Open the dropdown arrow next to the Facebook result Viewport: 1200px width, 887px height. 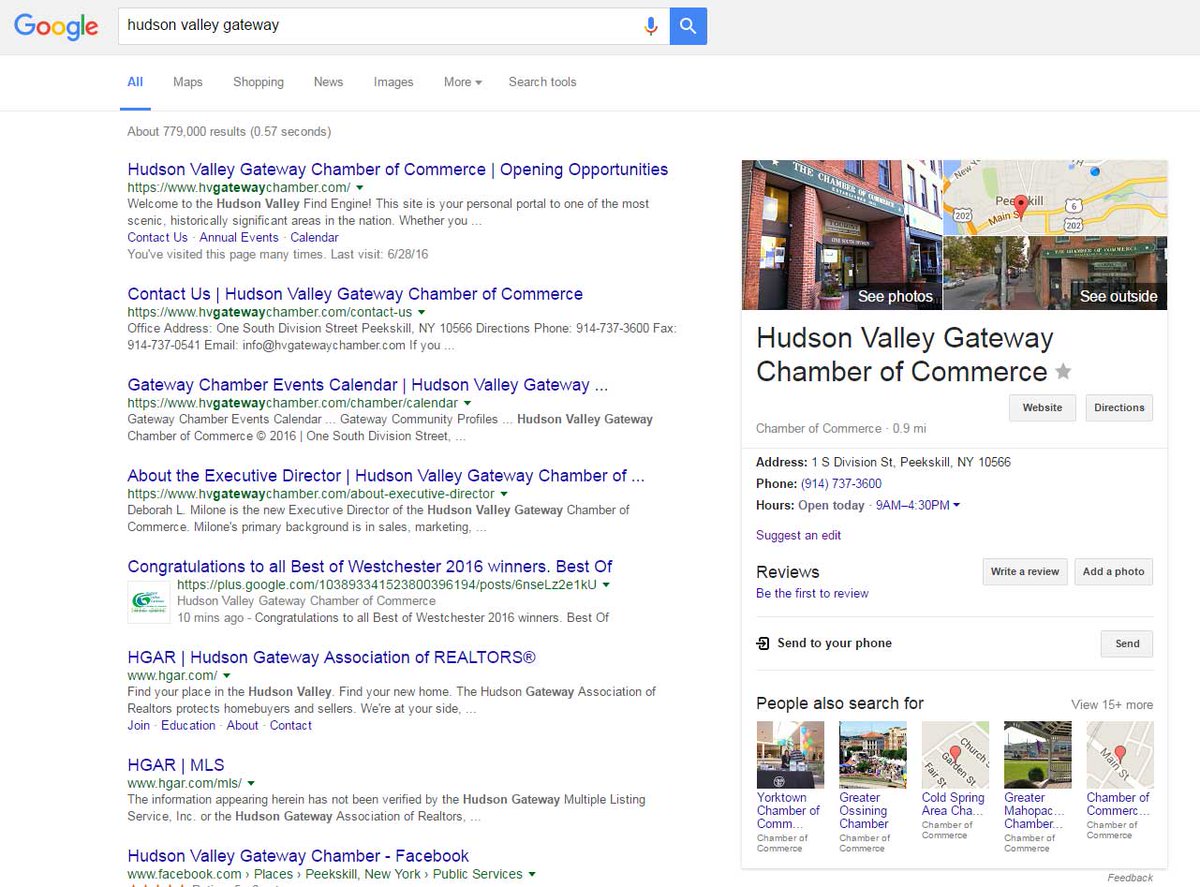[533, 873]
